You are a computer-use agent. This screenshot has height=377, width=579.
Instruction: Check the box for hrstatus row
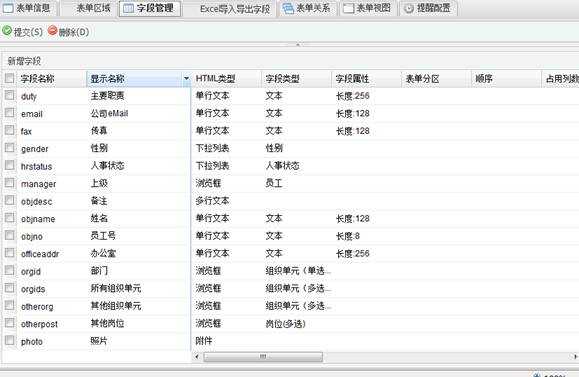coord(10,165)
